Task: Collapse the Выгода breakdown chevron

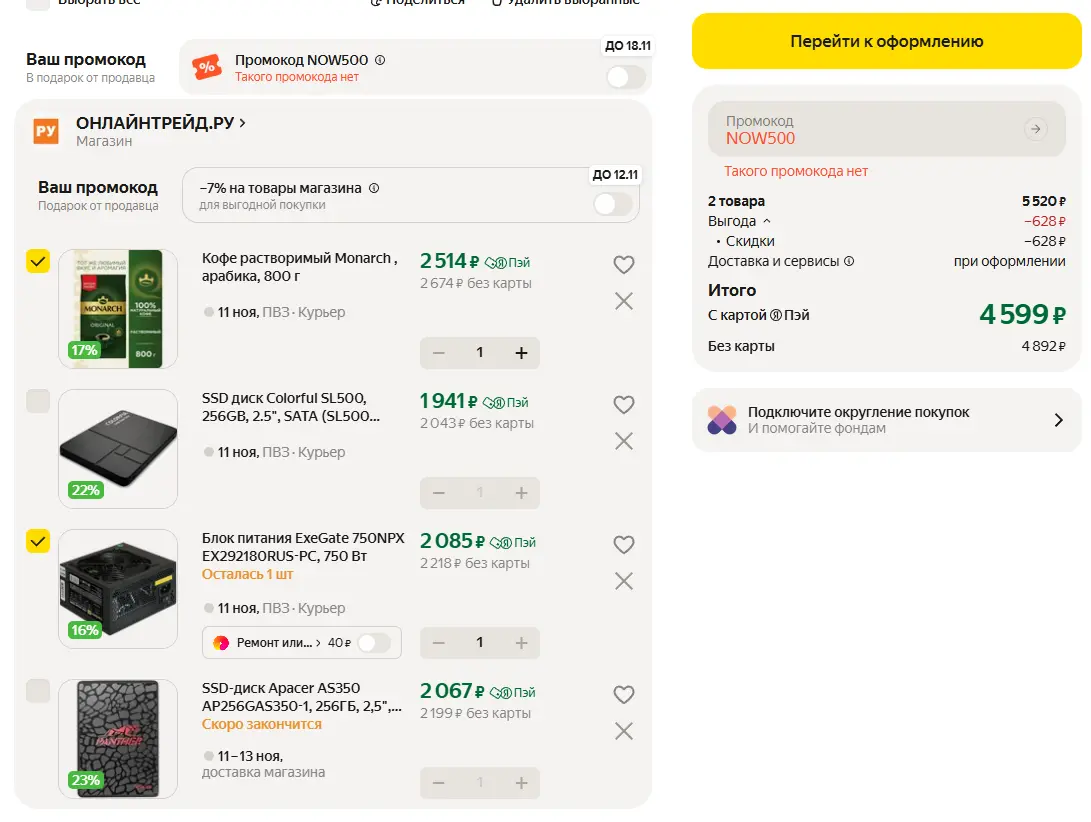Action: 767,221
